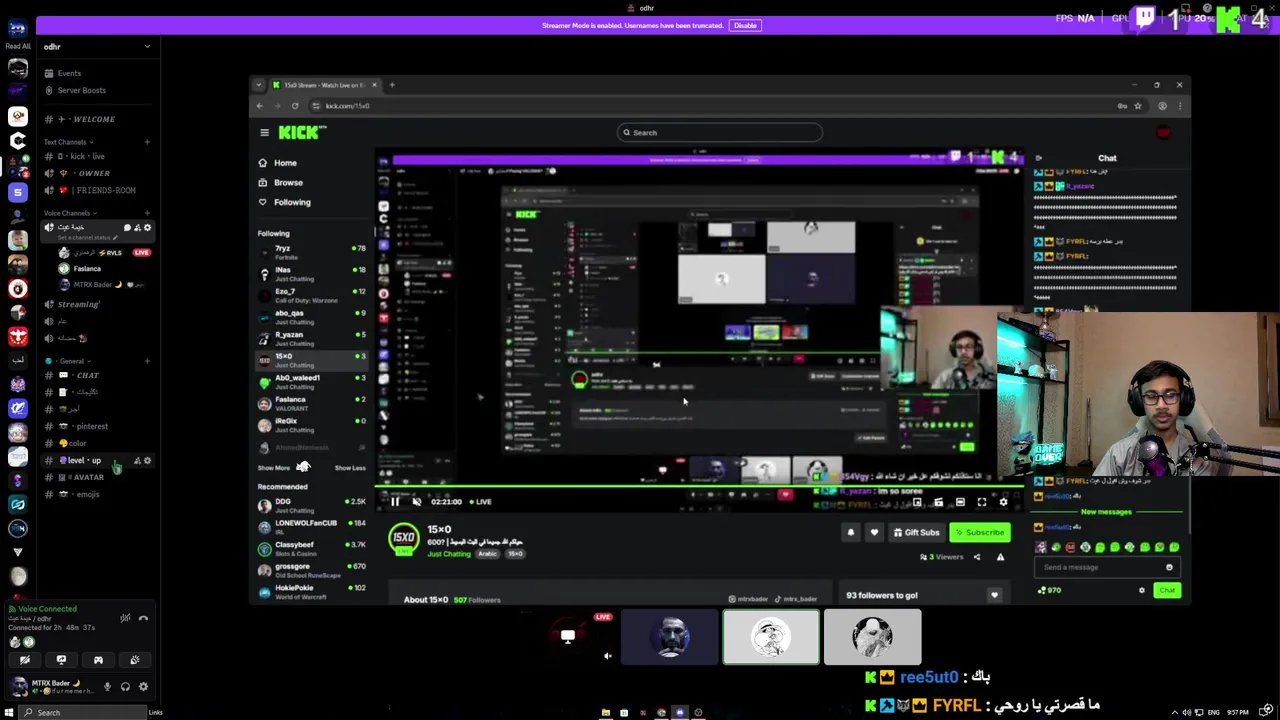Click the Windows taskbar Search box
This screenshot has height=720, width=1280.
coord(84,712)
